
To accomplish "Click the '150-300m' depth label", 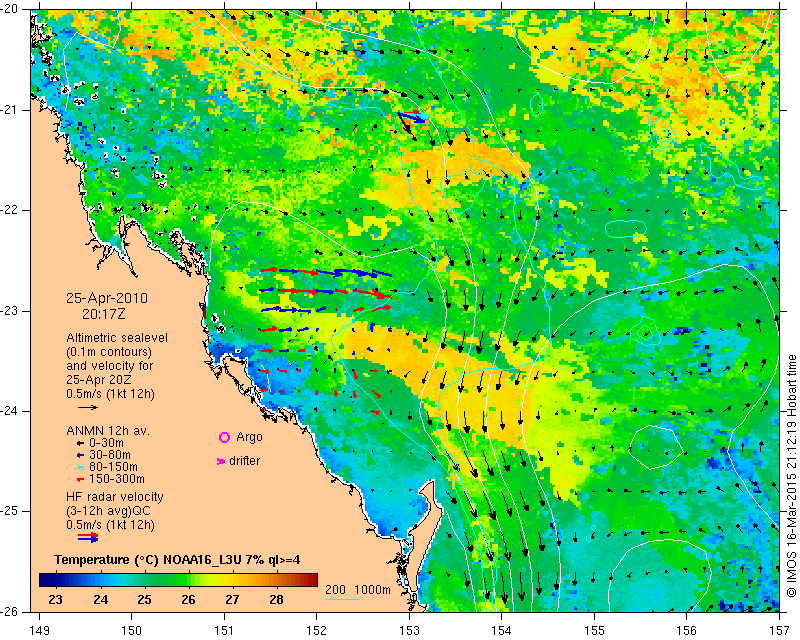I will [117, 479].
